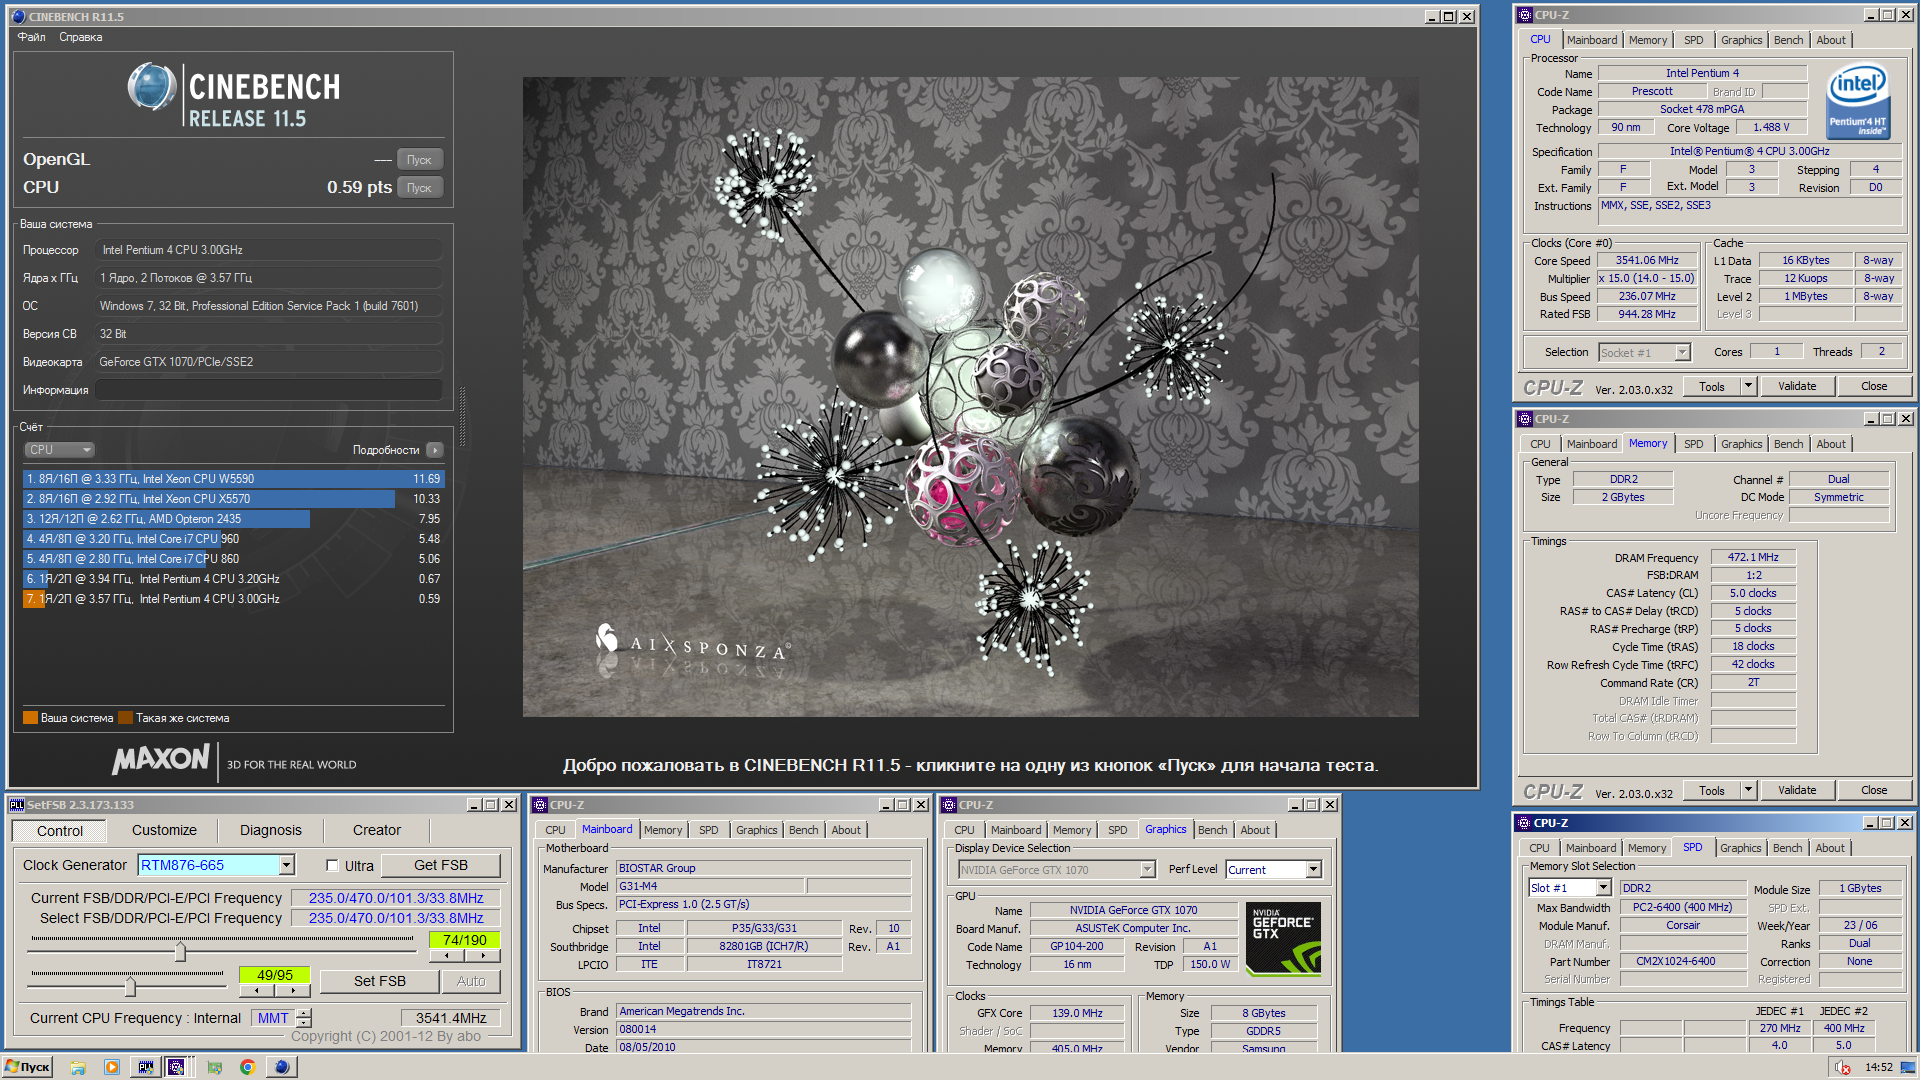Open the Socket #1 Selection dropdown
This screenshot has width=1920, height=1080.
[x=1682, y=352]
